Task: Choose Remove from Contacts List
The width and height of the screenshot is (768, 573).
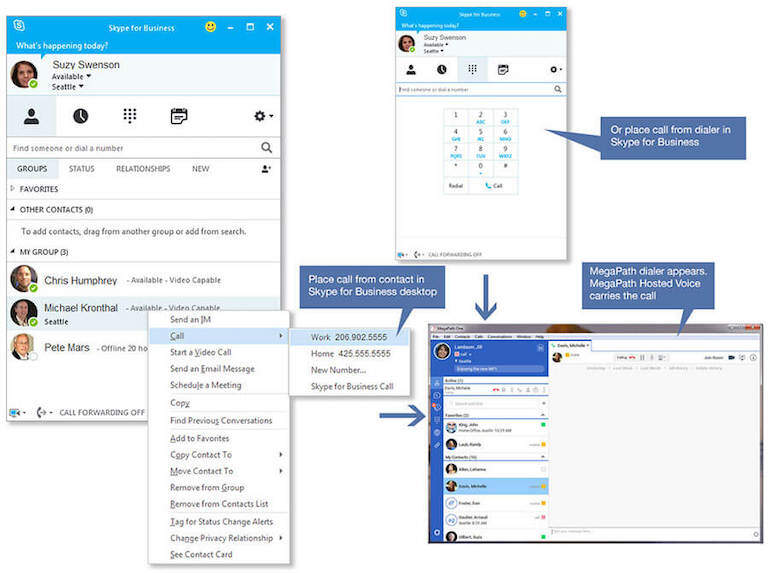Action: coord(219,503)
